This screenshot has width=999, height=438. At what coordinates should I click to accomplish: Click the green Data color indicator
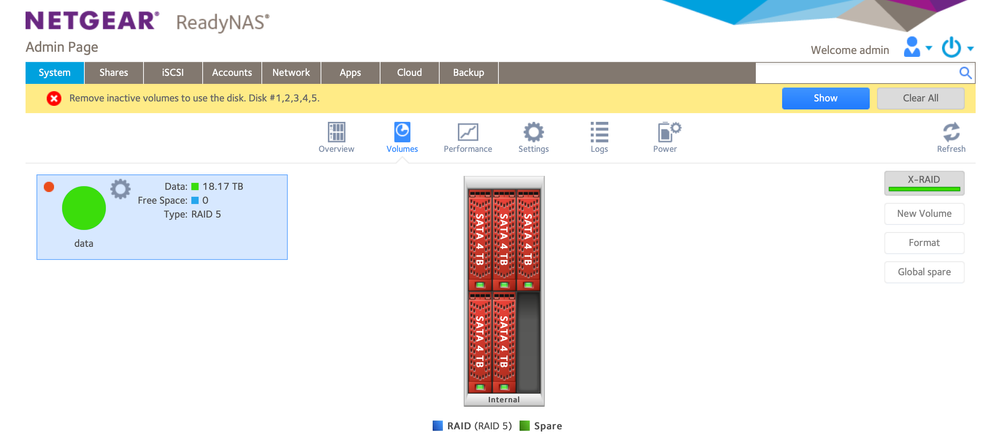point(195,187)
